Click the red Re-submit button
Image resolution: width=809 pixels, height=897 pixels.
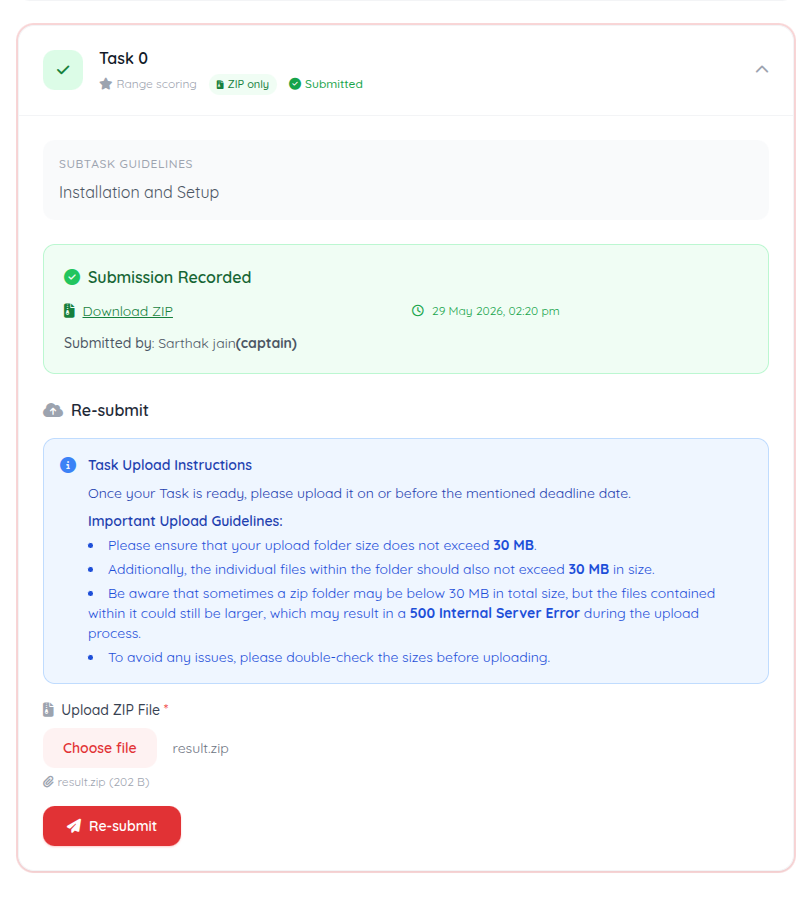click(x=112, y=826)
